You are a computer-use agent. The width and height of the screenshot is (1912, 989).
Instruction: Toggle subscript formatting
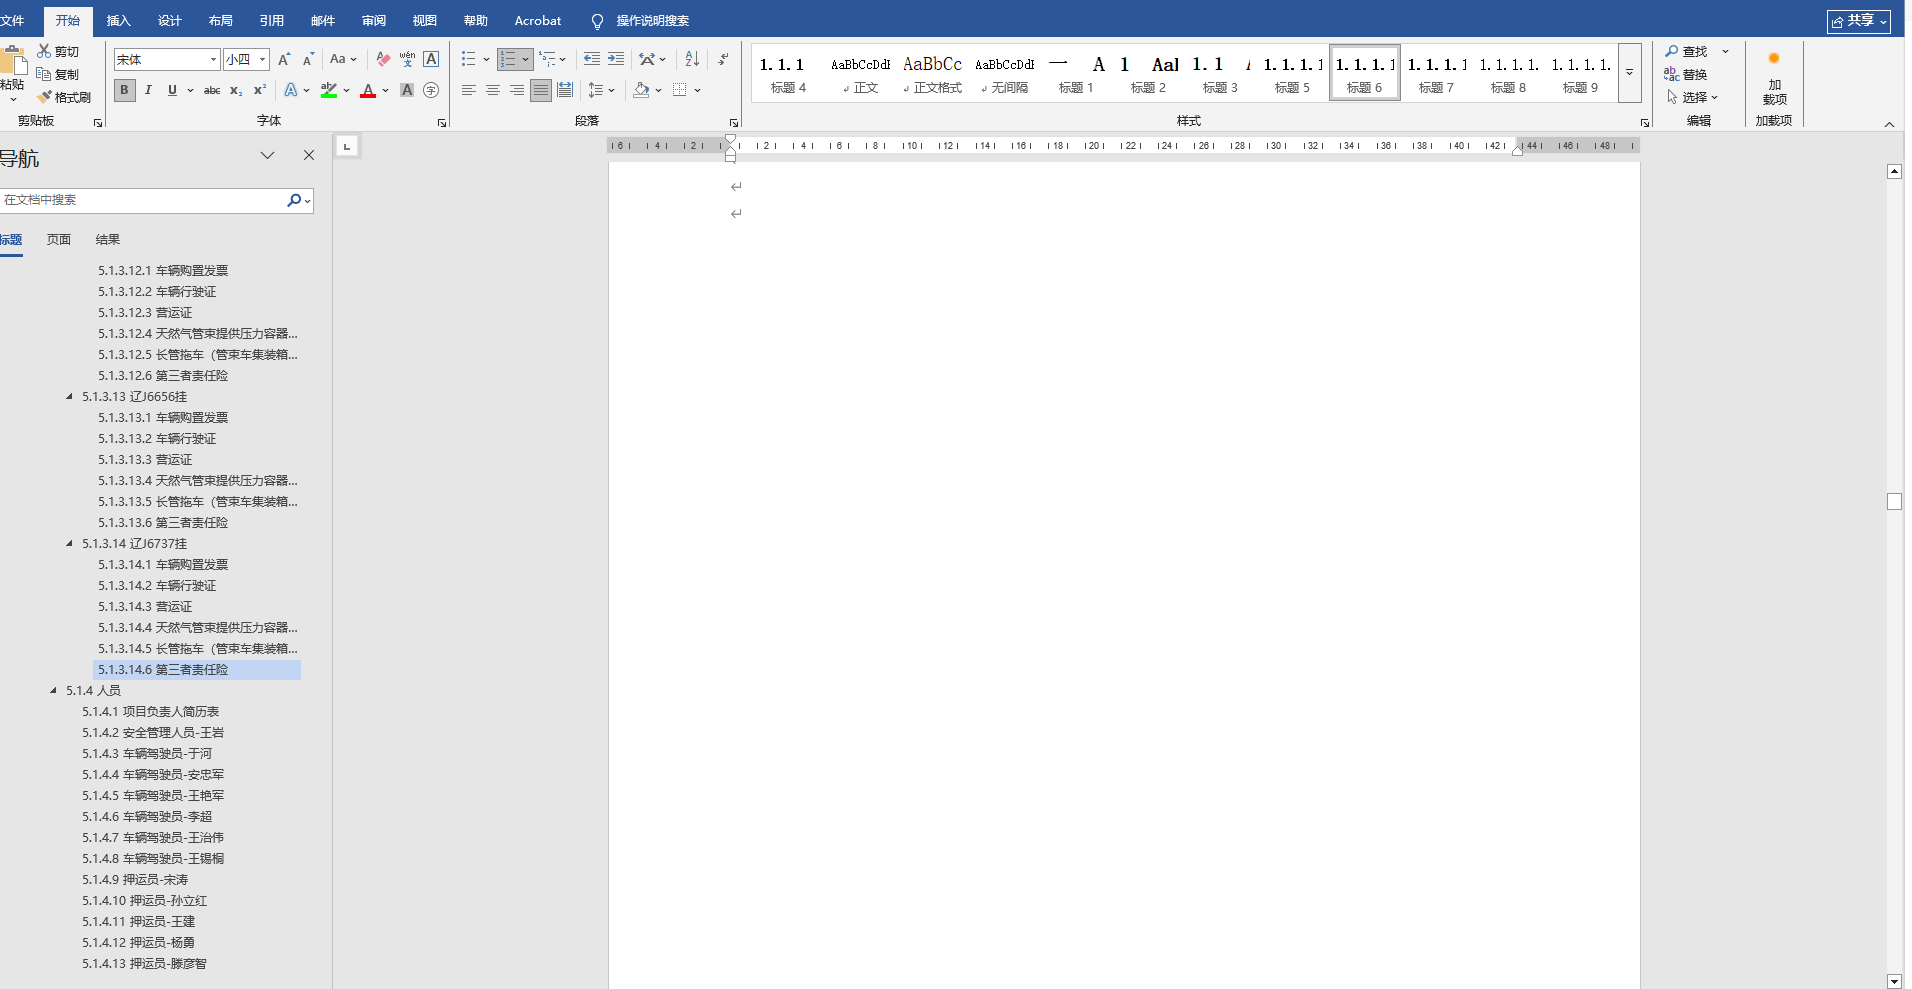click(x=236, y=90)
